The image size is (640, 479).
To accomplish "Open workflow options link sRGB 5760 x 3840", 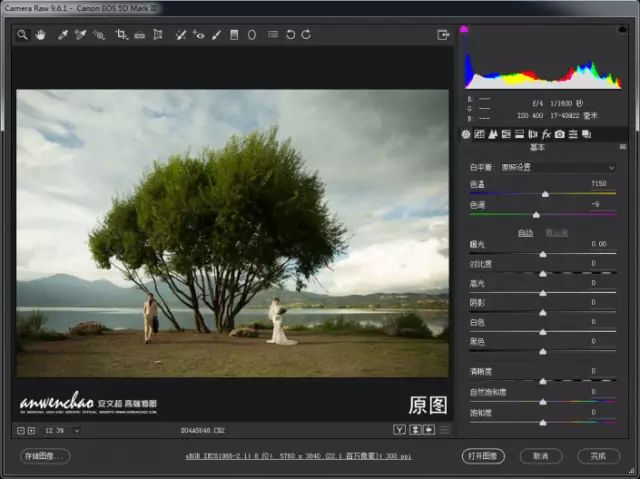I will coord(298,456).
